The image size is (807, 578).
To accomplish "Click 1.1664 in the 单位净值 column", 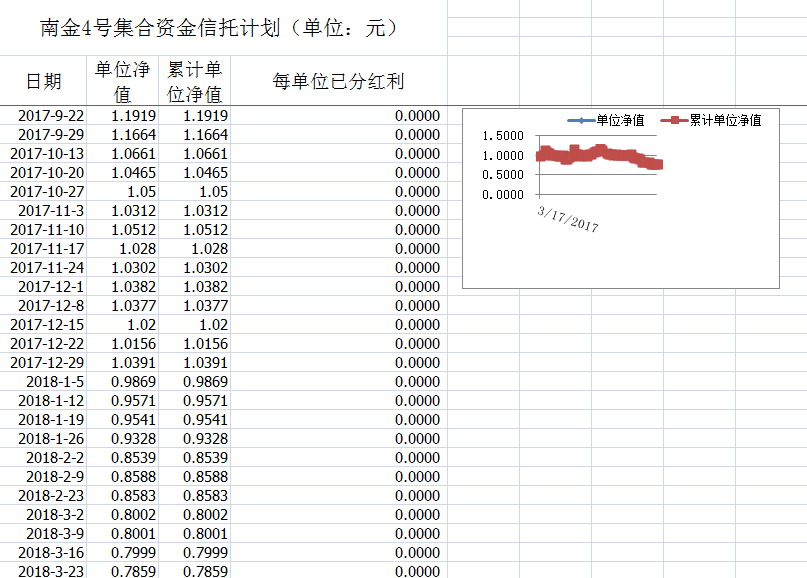I will 133,135.
